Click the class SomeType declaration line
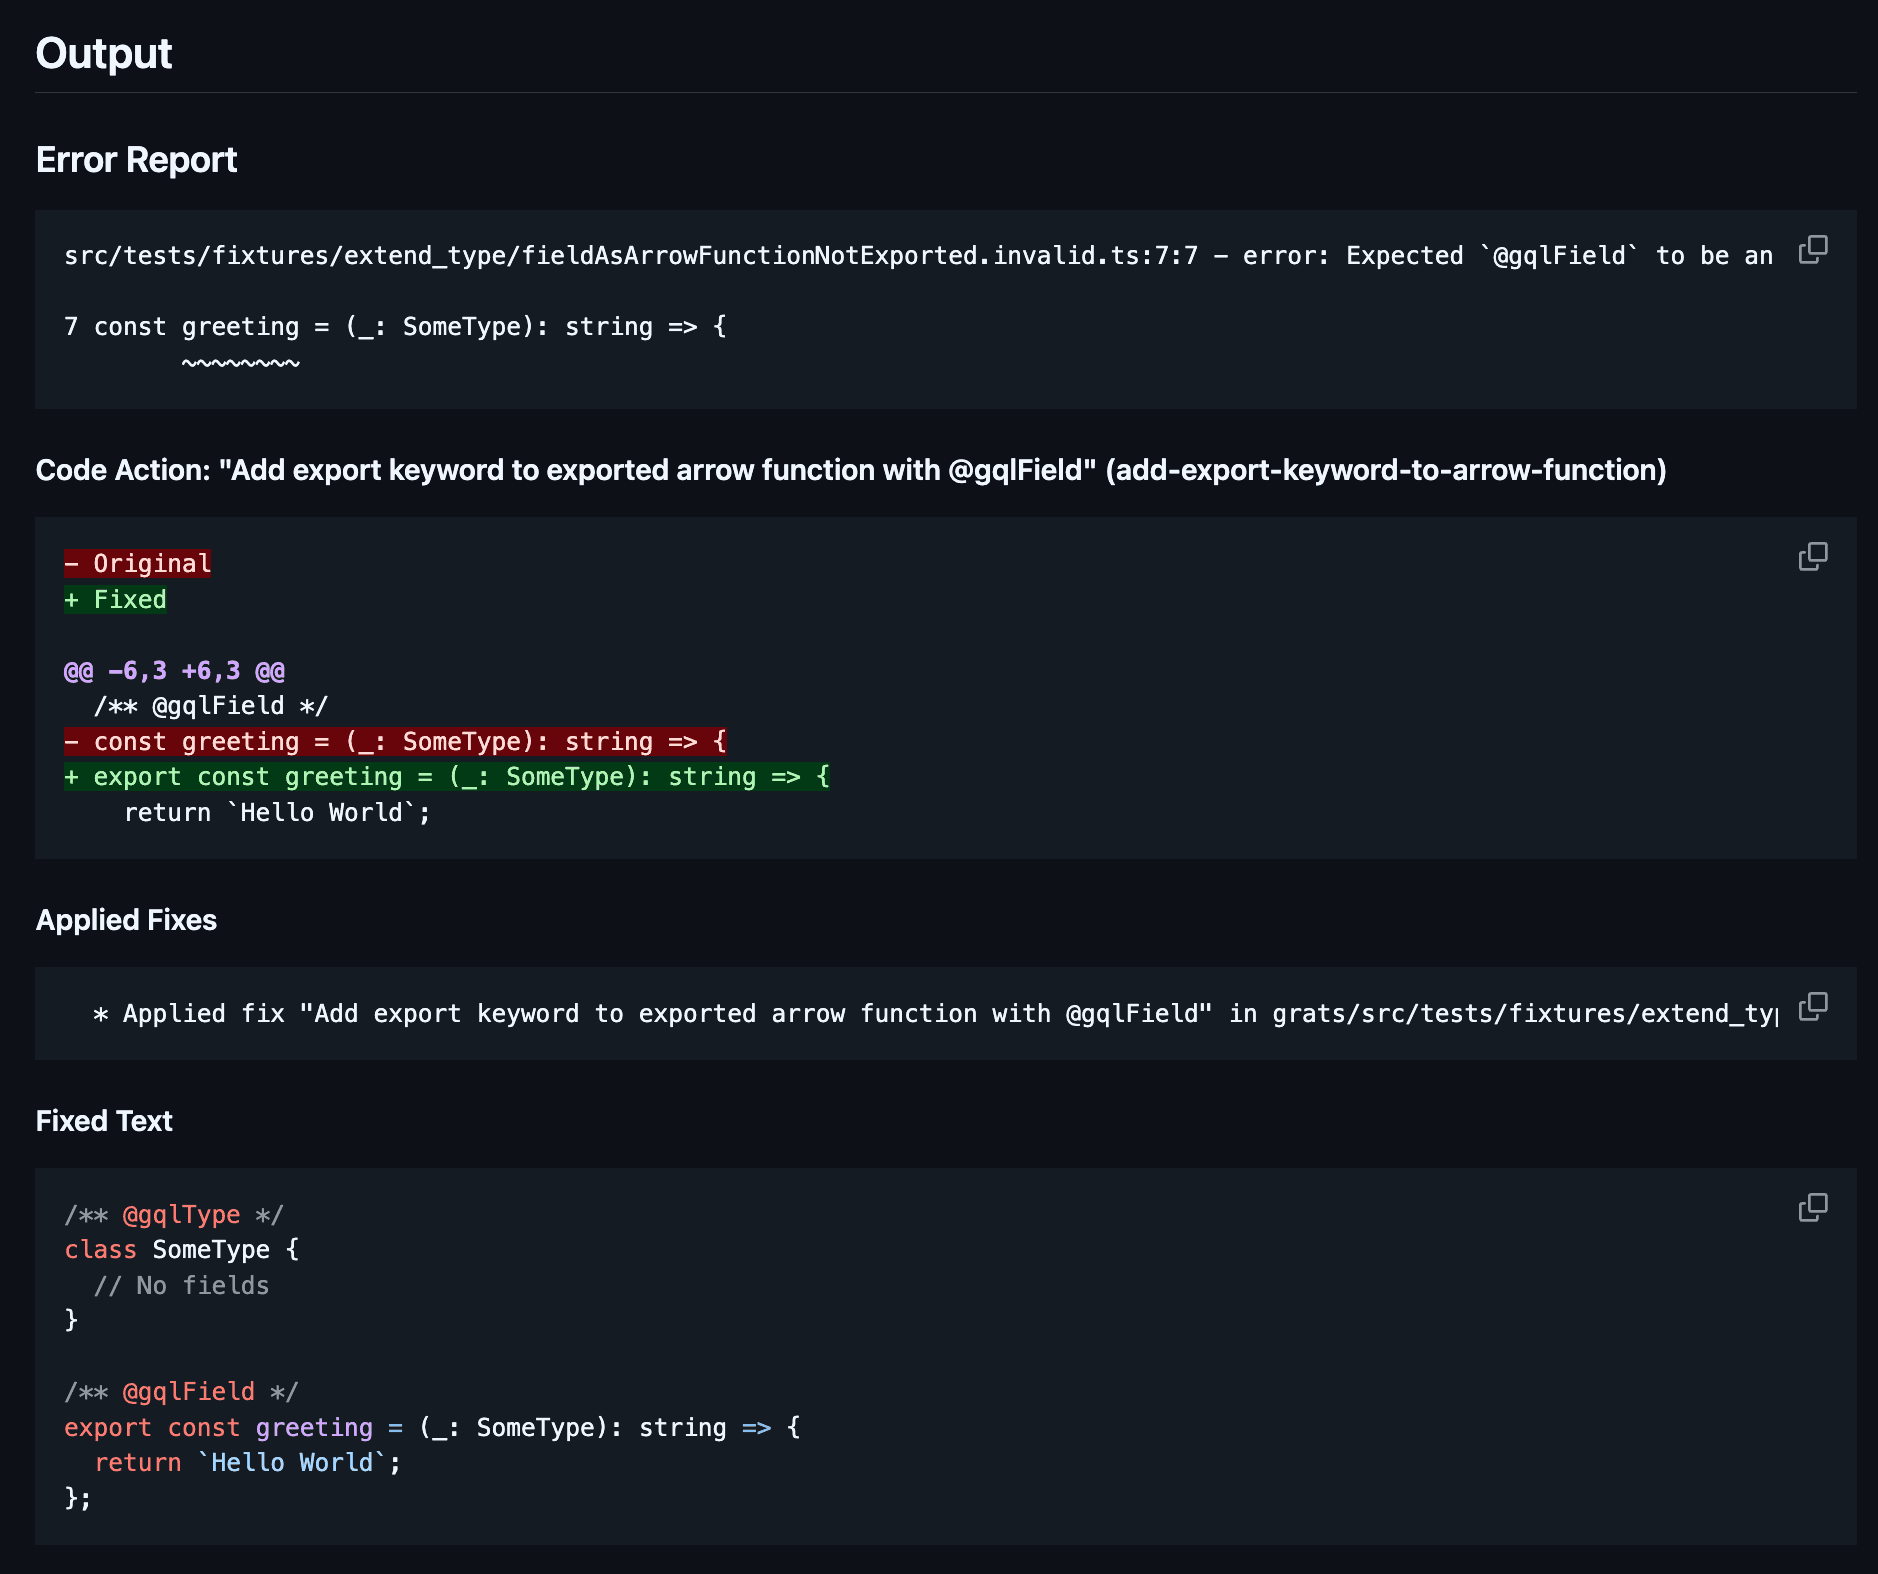 click(181, 1249)
